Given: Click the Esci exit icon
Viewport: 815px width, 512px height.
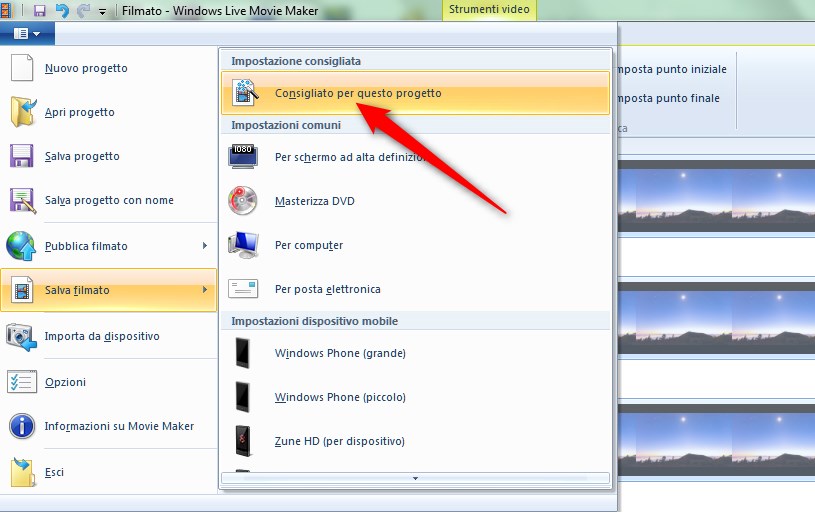Looking at the screenshot, I should pos(23,472).
